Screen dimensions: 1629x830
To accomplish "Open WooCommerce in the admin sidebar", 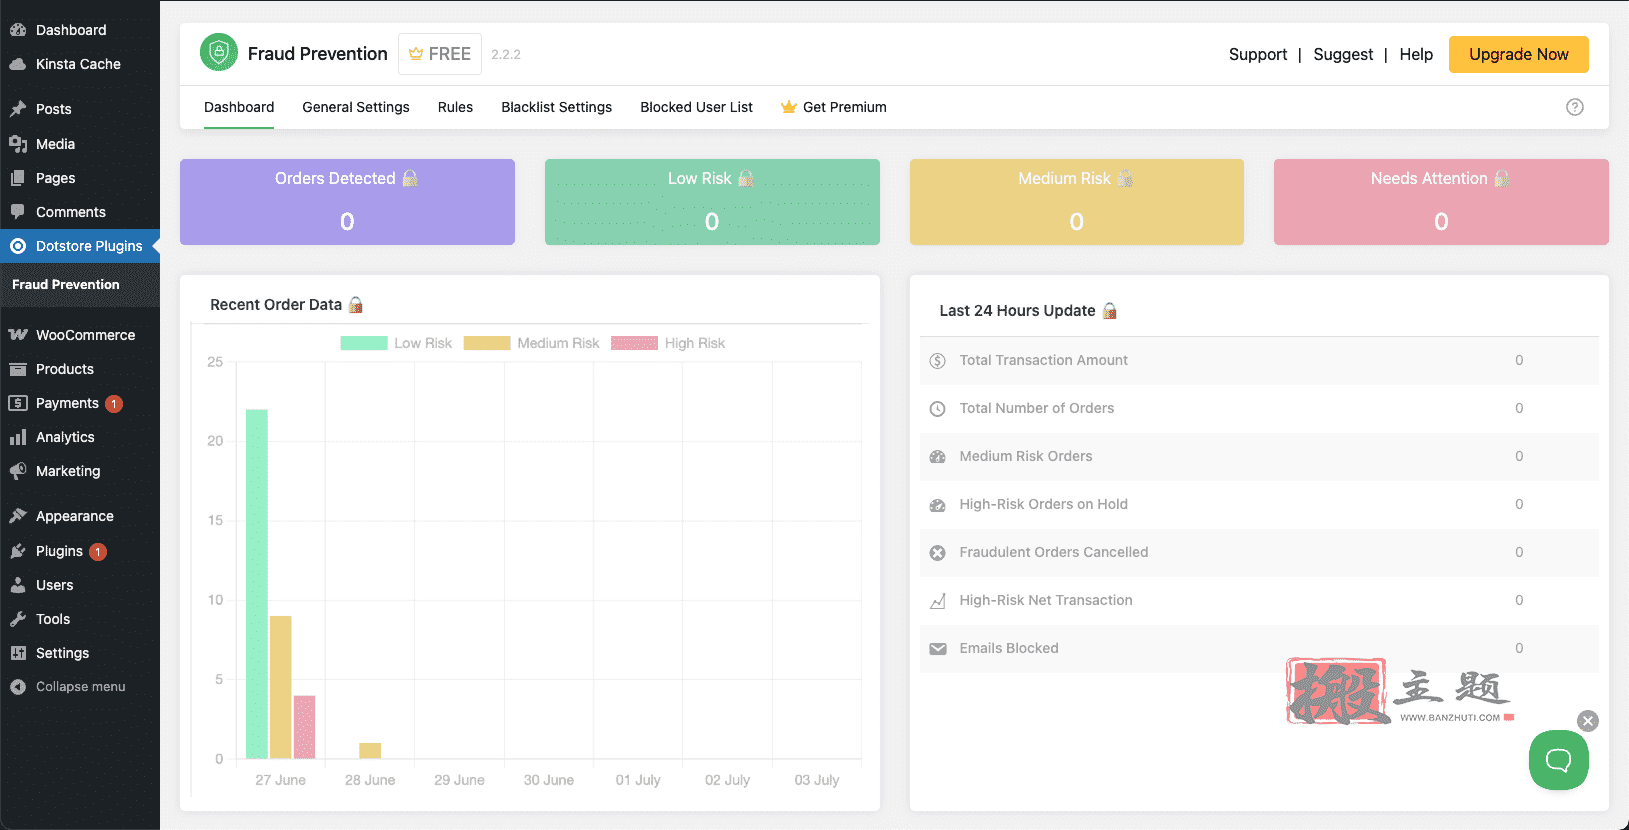I will (80, 335).
